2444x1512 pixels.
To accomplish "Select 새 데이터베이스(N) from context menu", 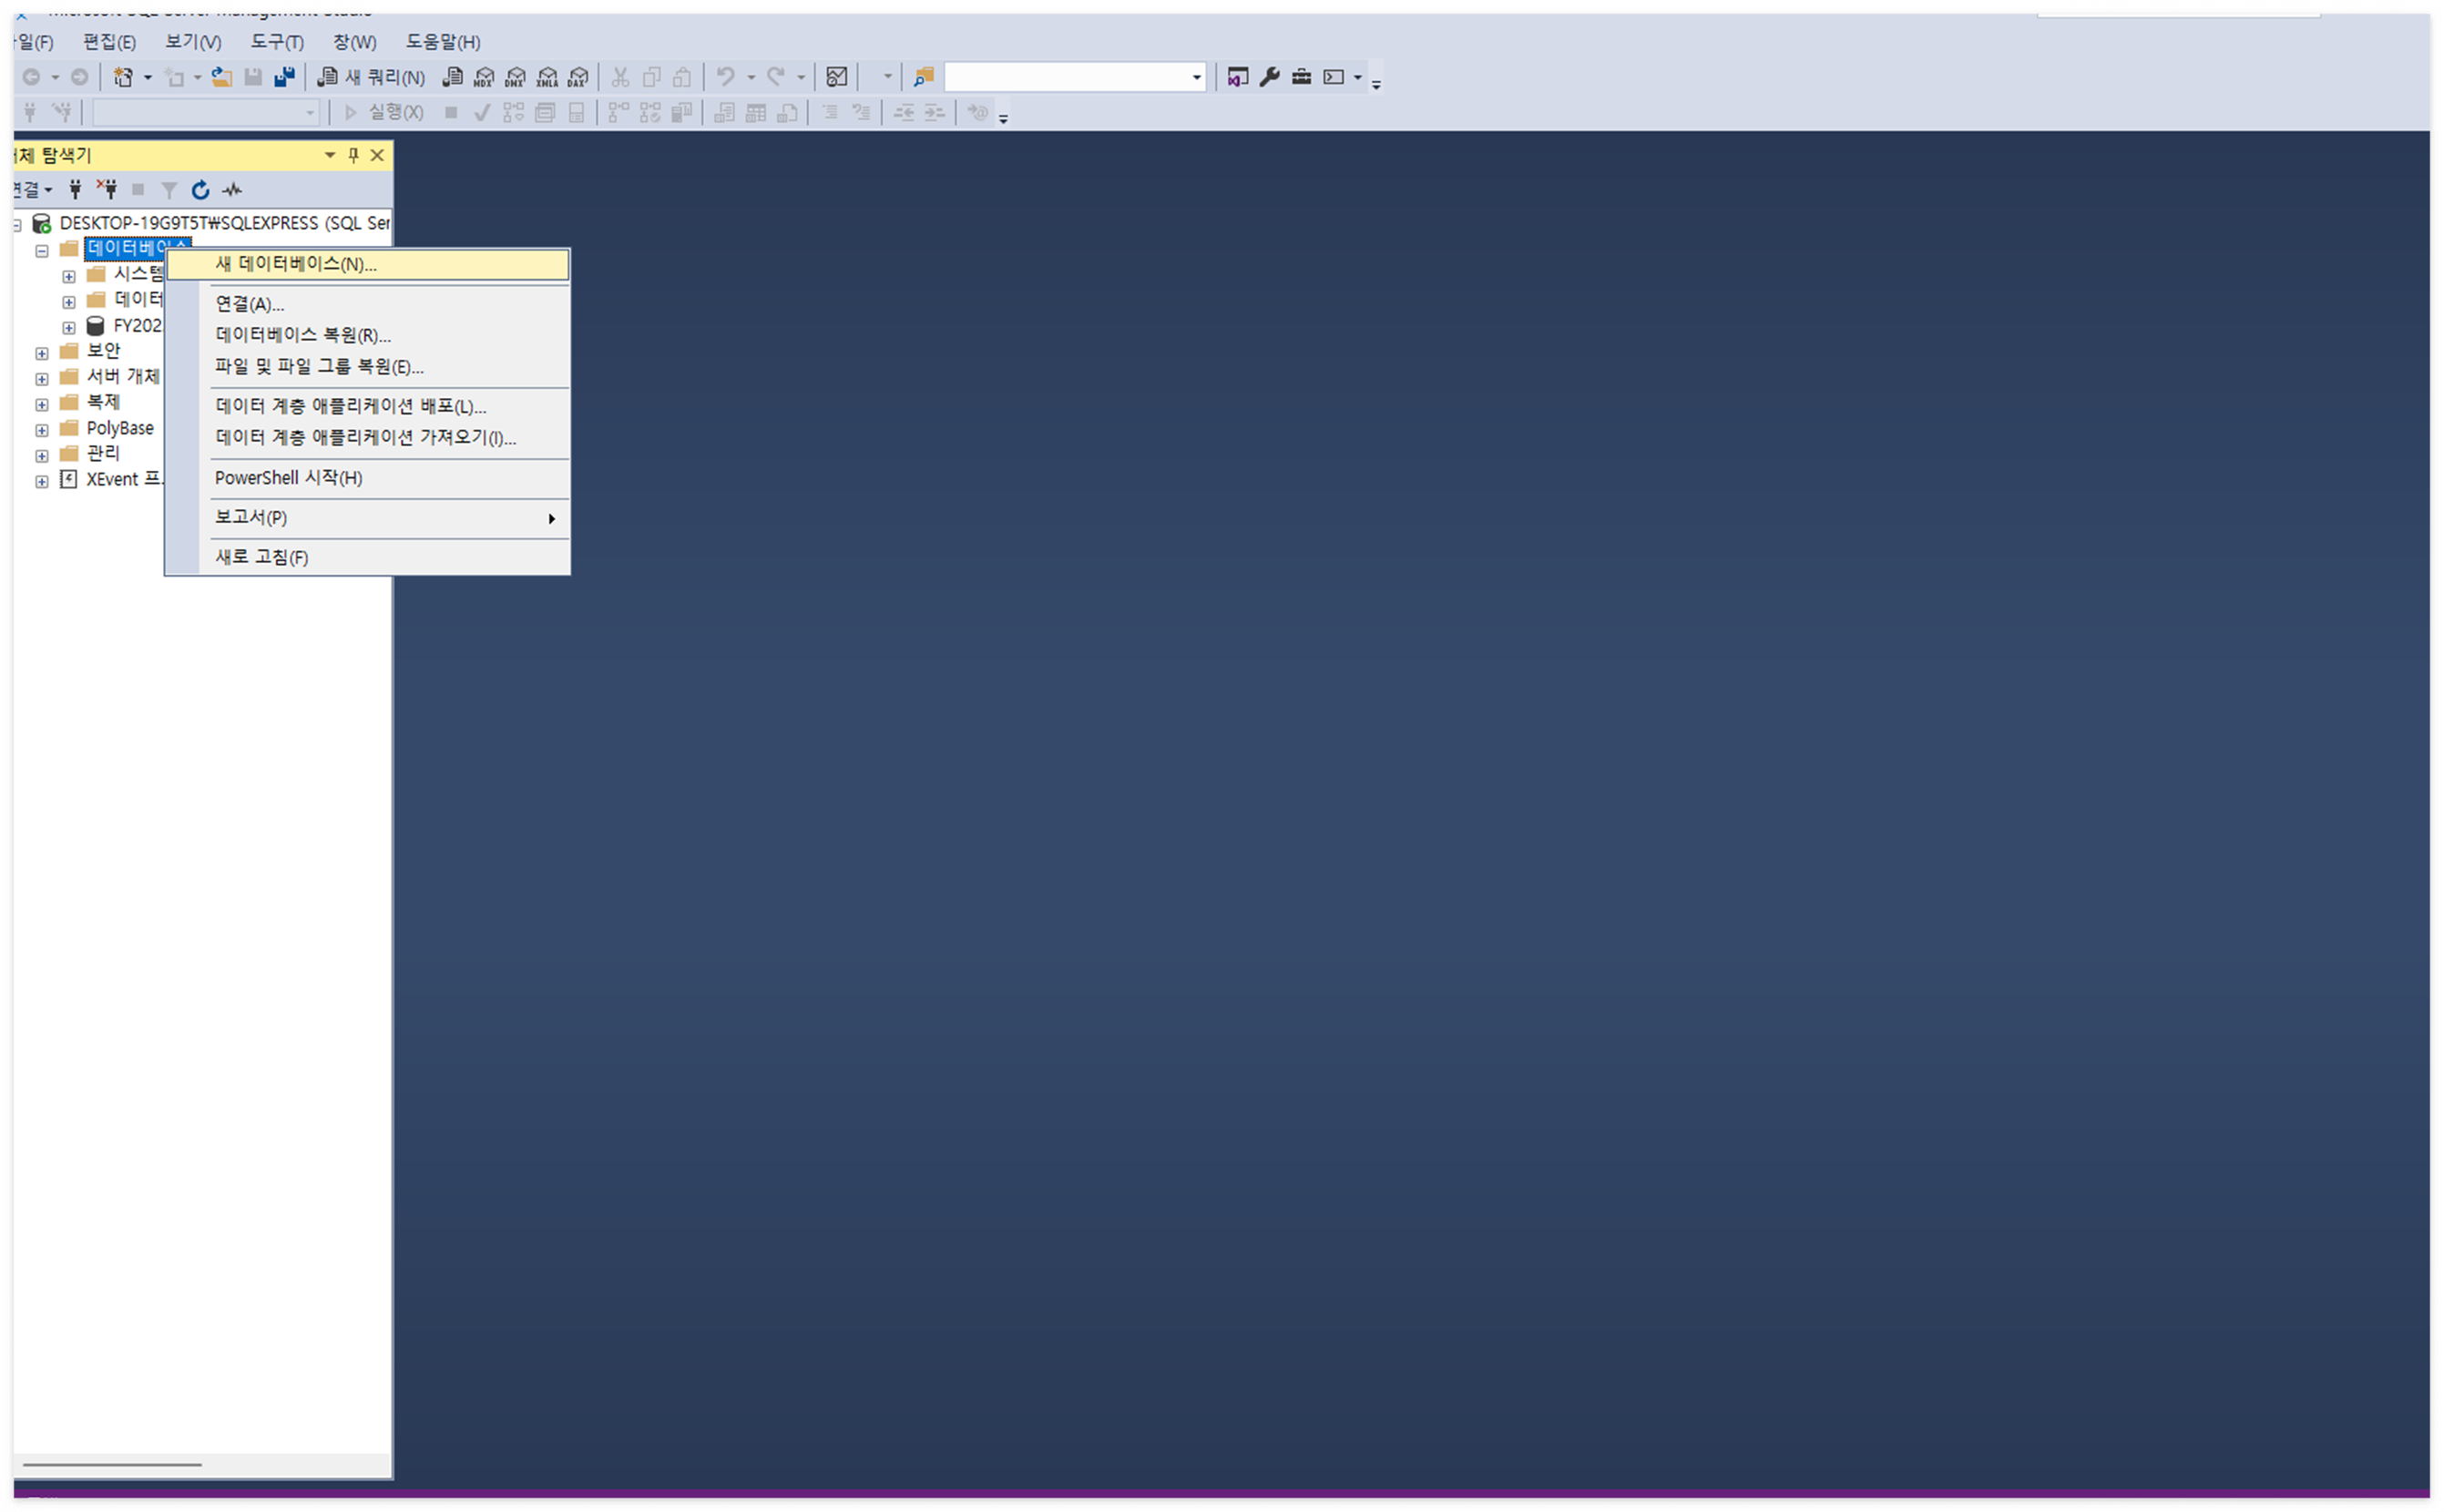I will 296,265.
